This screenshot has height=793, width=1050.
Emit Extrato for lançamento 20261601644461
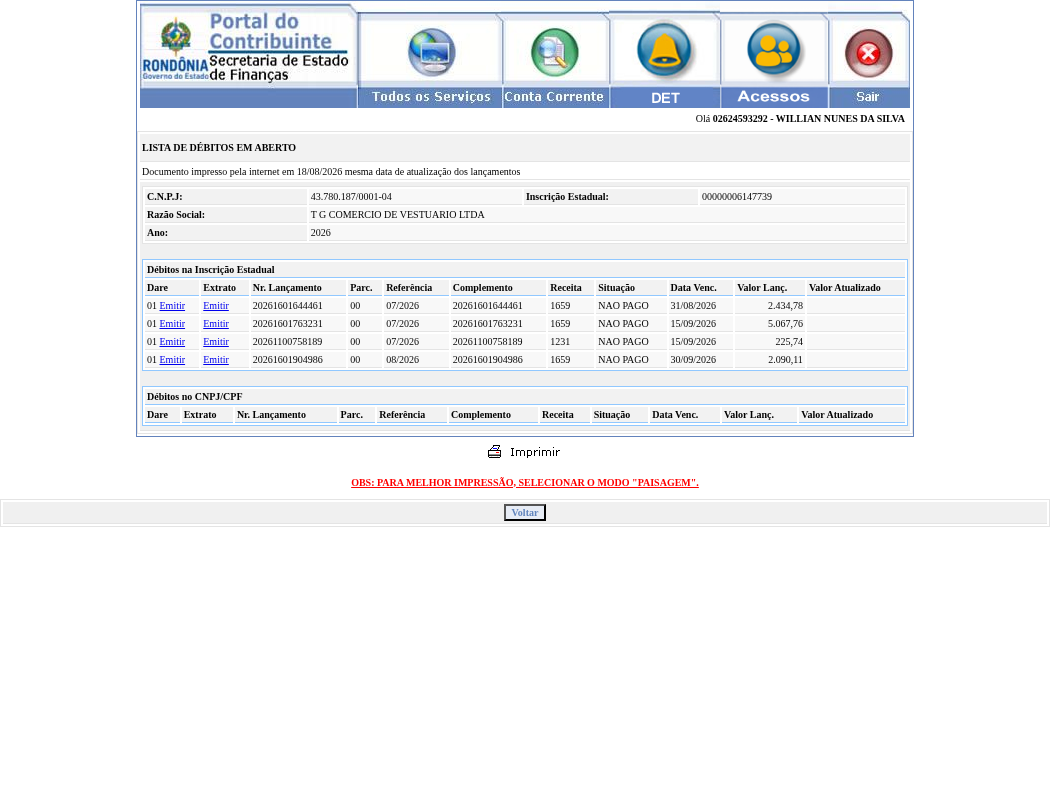click(x=216, y=305)
